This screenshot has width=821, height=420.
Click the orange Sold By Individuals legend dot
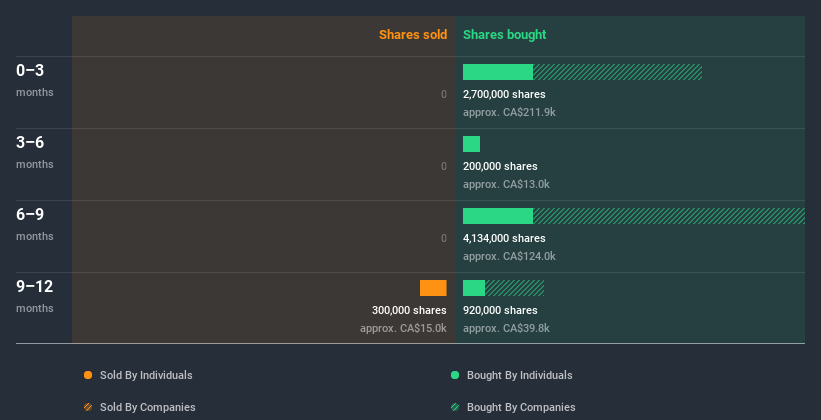pyautogui.click(x=88, y=375)
